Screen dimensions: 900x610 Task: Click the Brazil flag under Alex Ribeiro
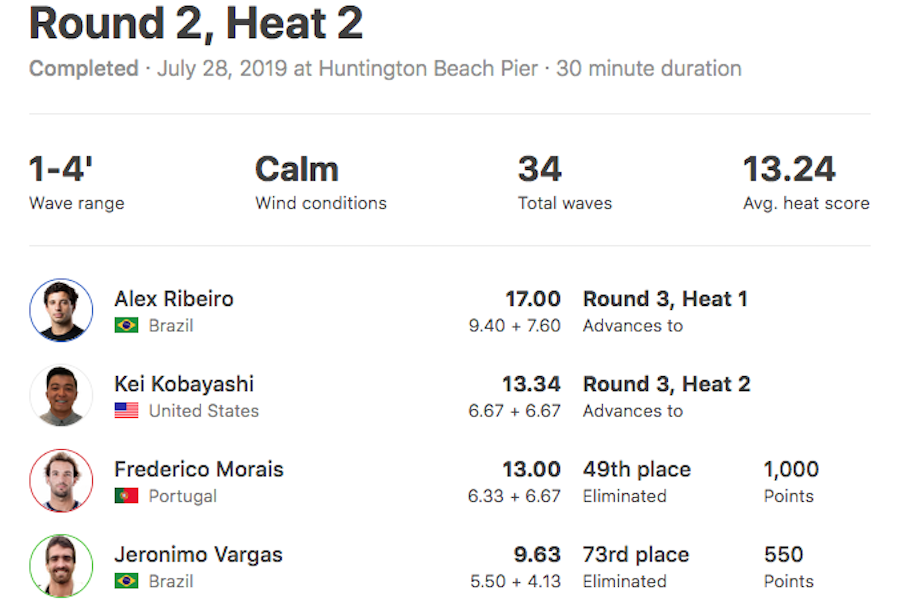coord(126,325)
